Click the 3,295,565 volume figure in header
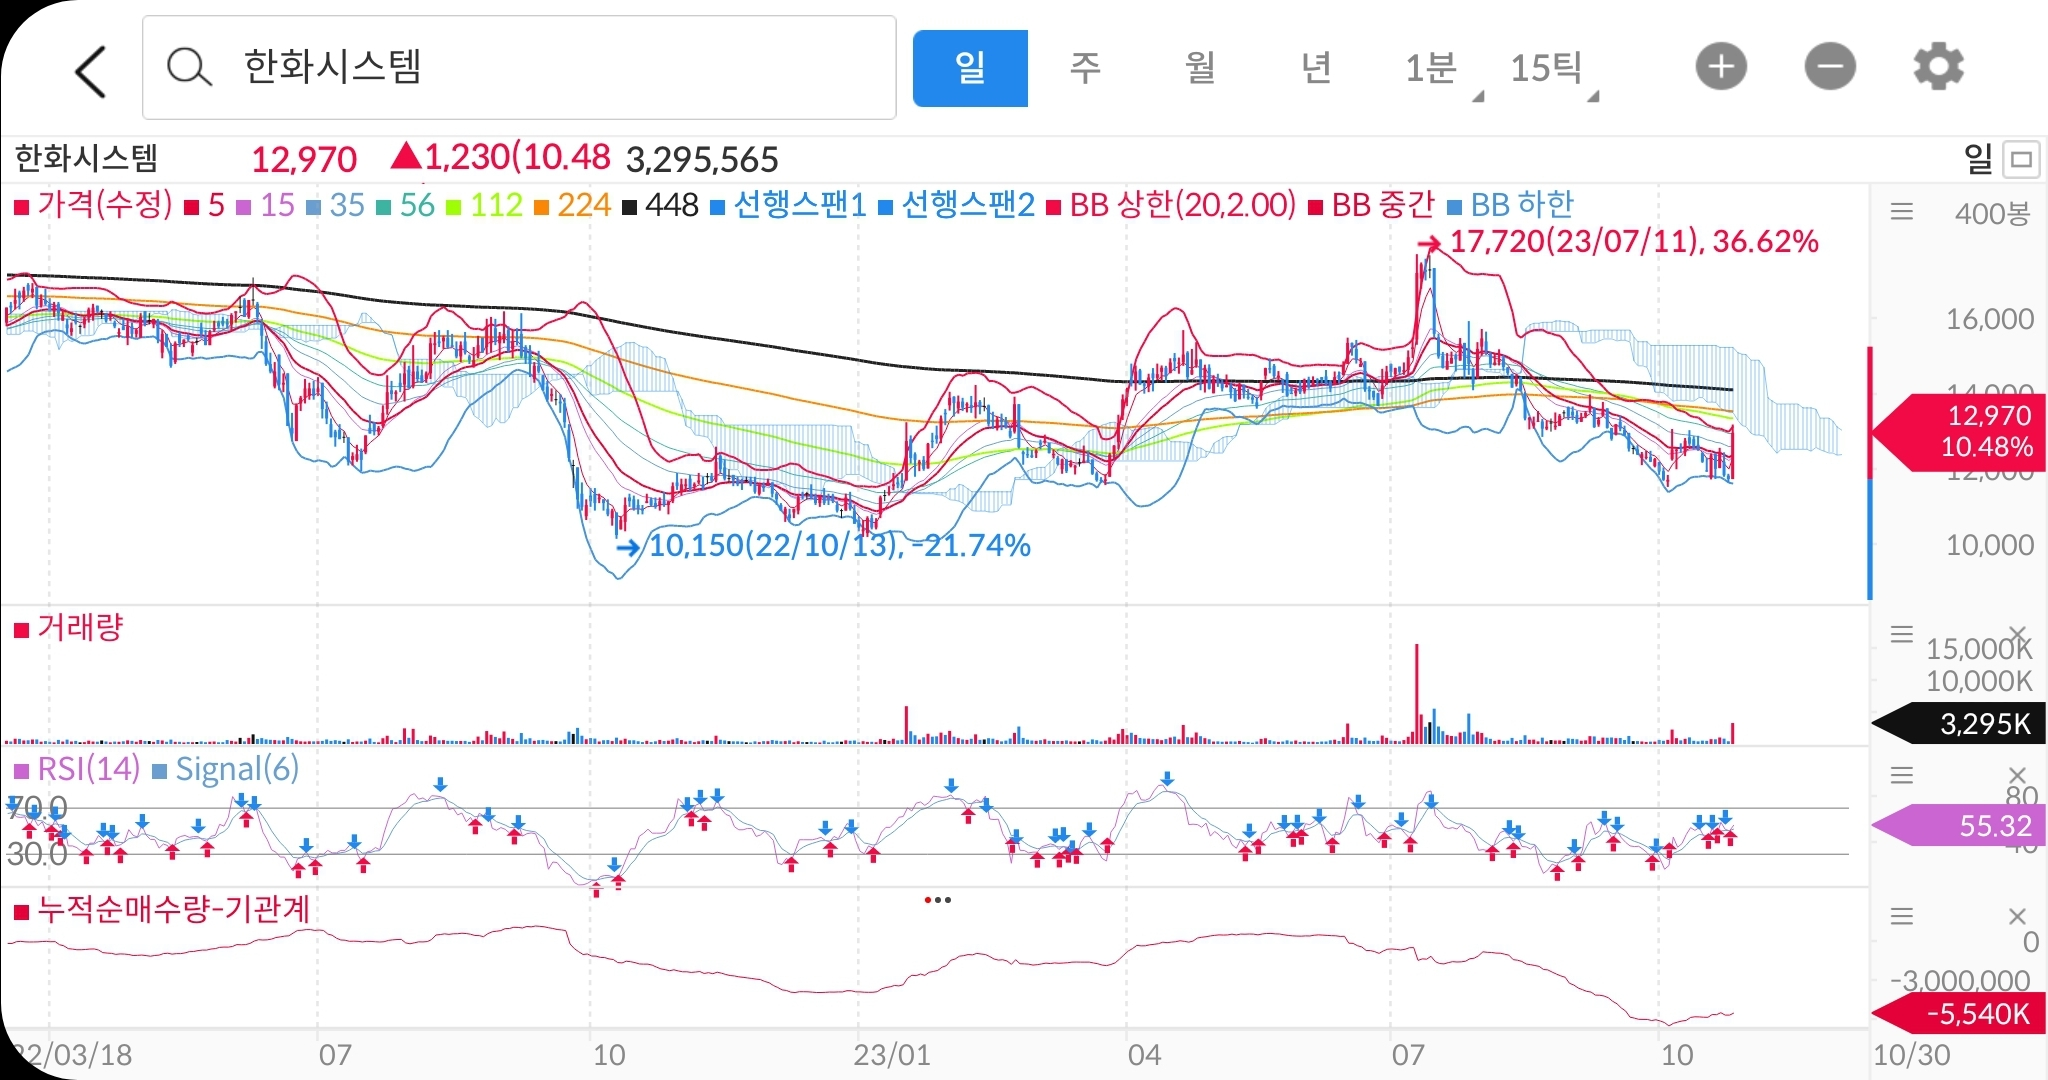The height and width of the screenshot is (1080, 2048). tap(702, 160)
